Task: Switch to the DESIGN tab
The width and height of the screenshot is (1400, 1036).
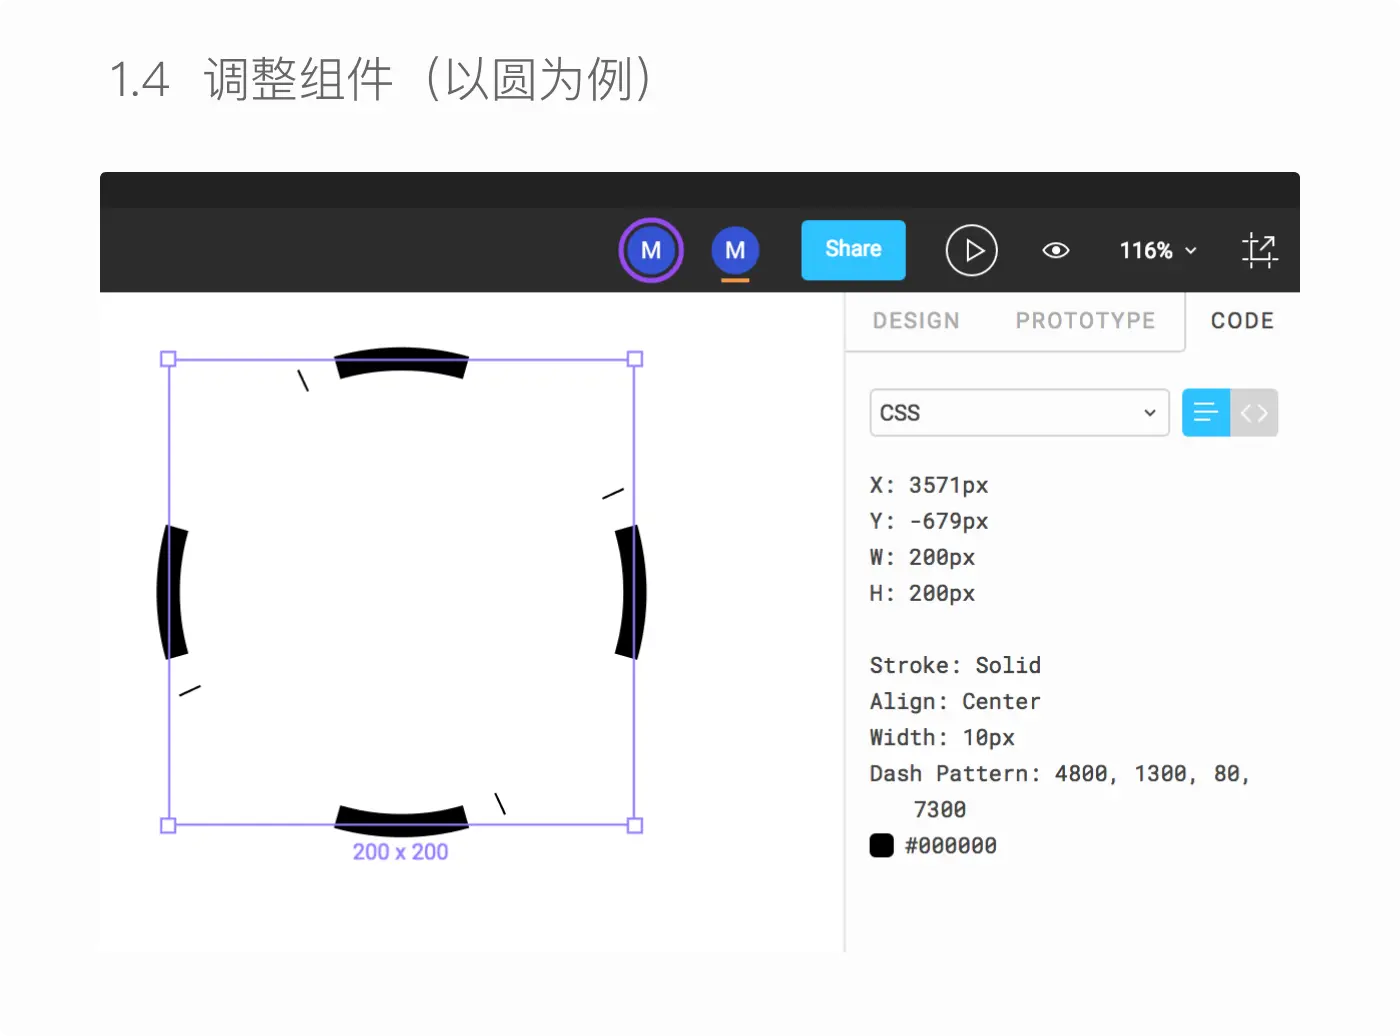Action: click(x=916, y=321)
